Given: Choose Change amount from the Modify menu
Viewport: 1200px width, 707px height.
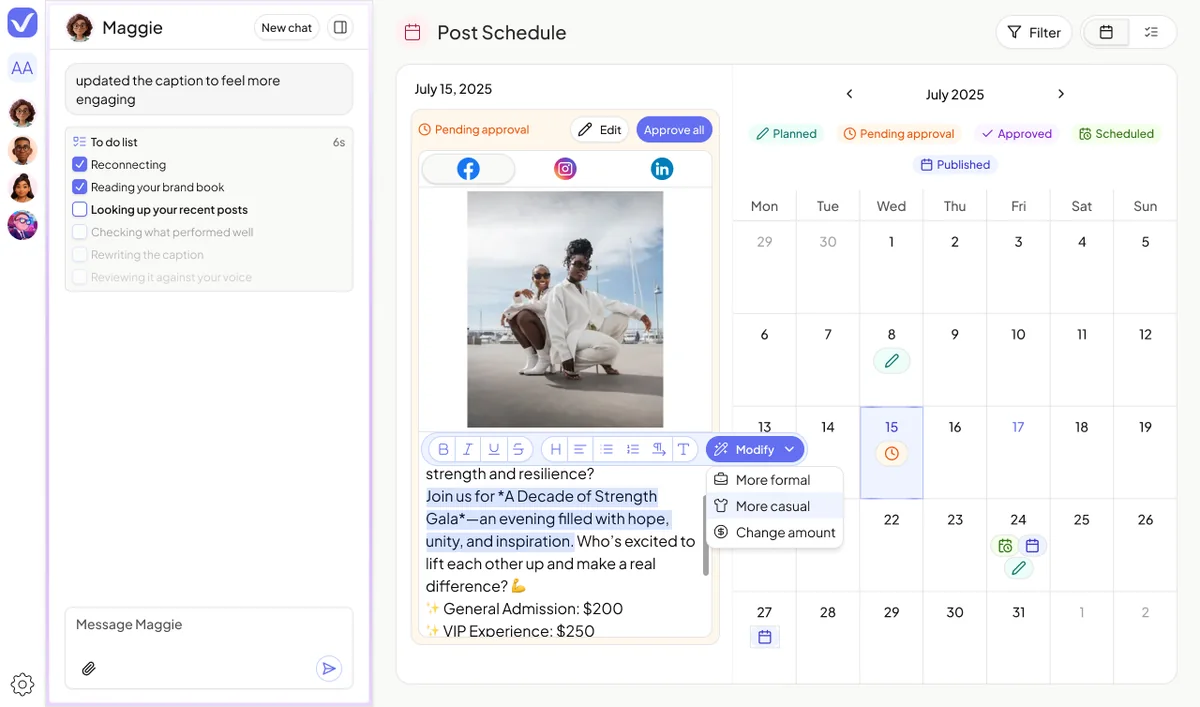Looking at the screenshot, I should click(x=774, y=532).
